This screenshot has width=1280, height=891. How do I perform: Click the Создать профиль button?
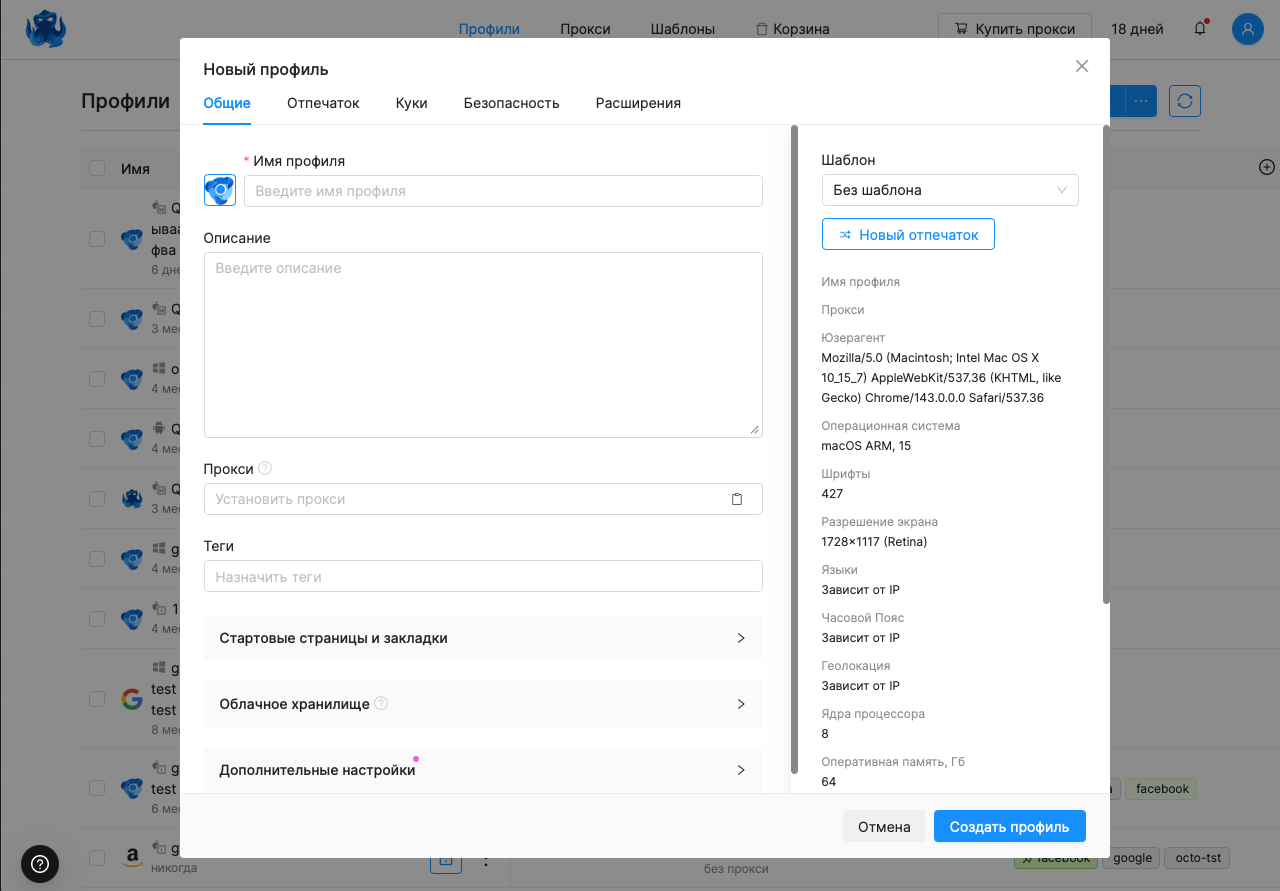1009,827
